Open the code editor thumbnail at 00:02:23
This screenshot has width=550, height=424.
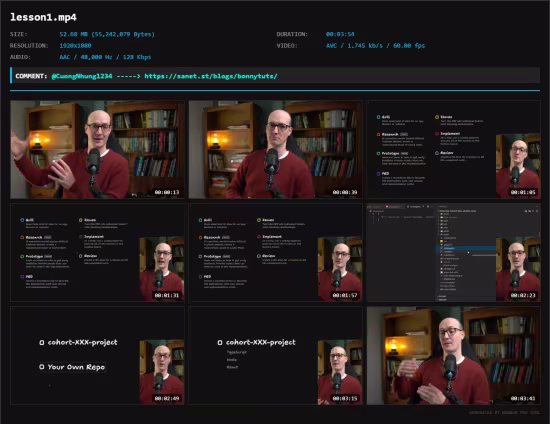coord(454,253)
